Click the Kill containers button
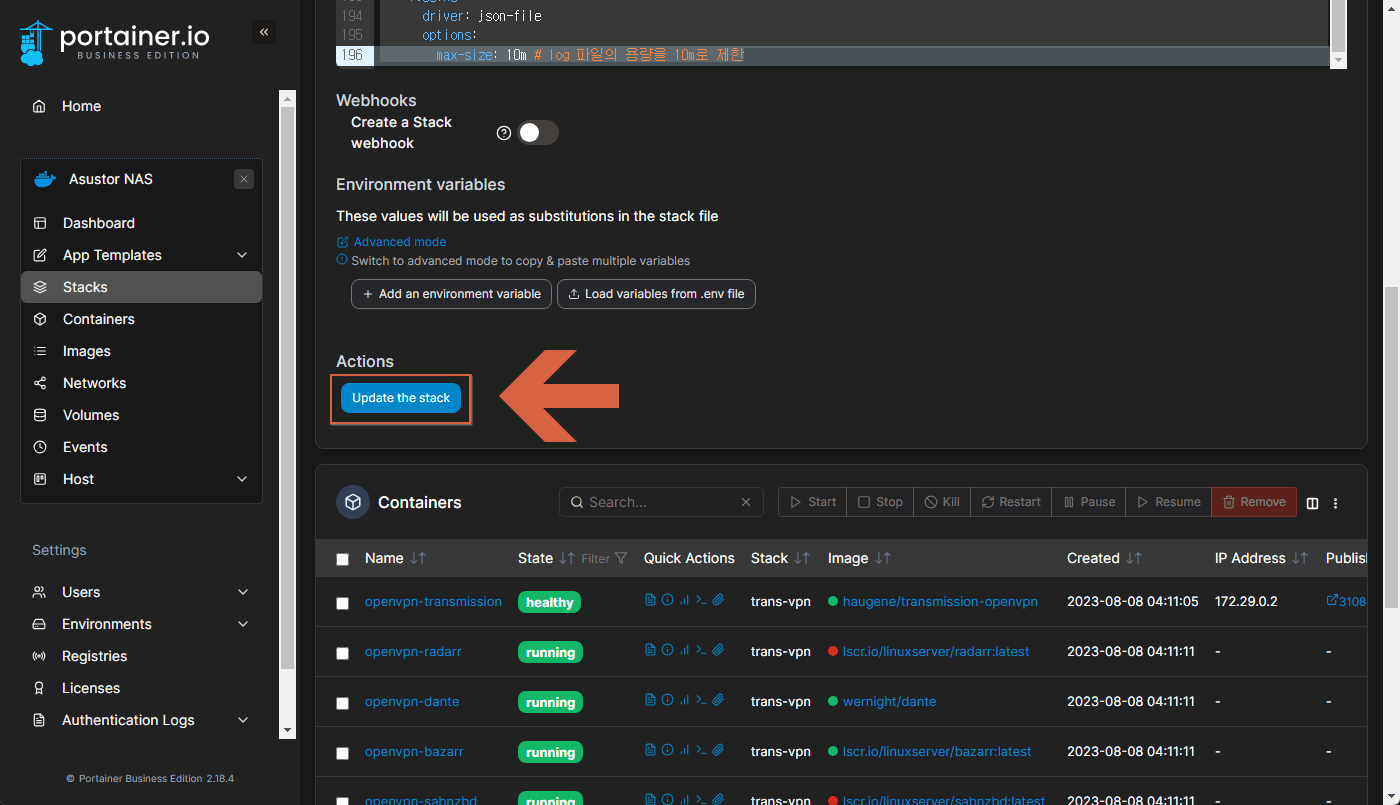This screenshot has width=1400, height=805. 942,502
